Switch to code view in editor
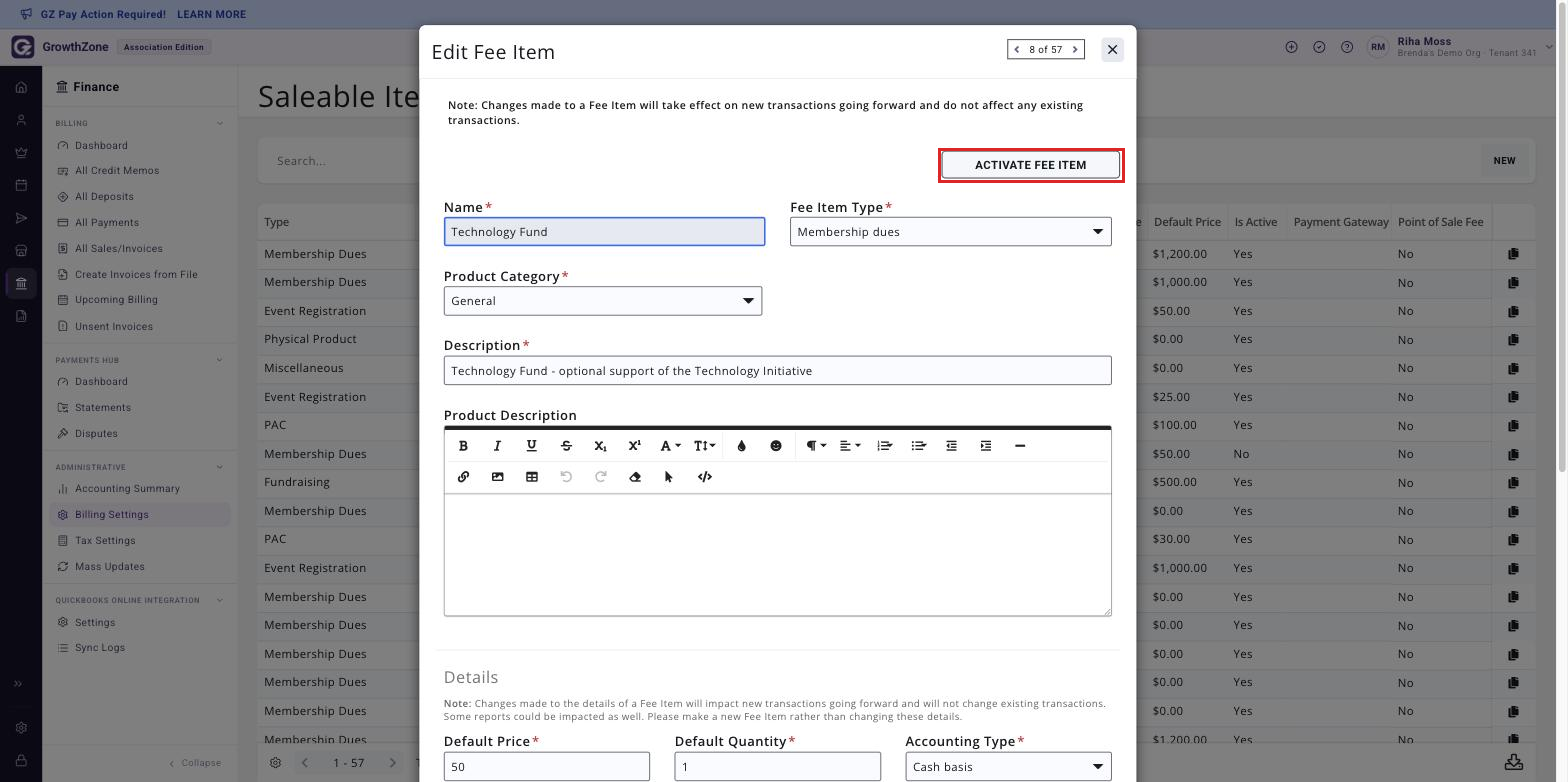The height and width of the screenshot is (782, 1568). [x=704, y=477]
